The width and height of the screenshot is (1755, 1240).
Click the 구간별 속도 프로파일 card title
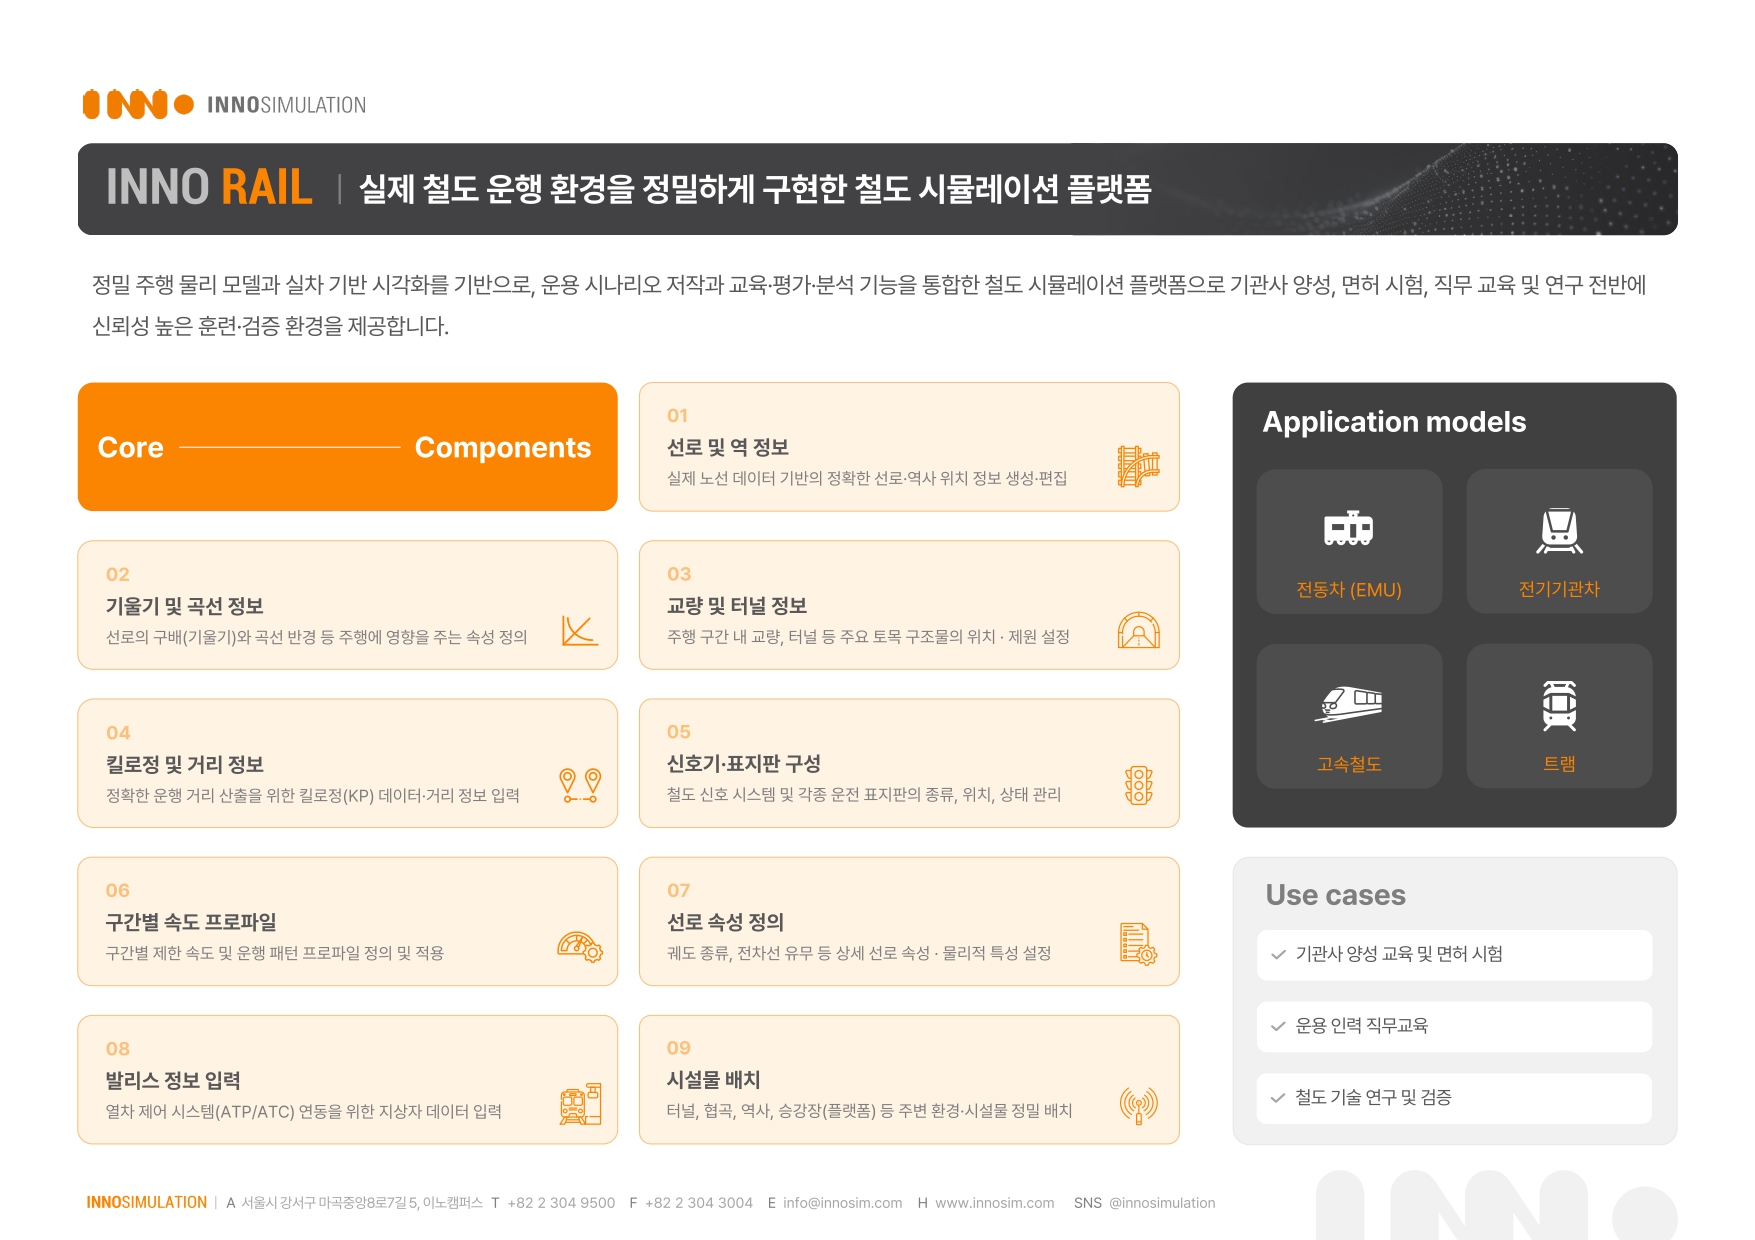[191, 922]
